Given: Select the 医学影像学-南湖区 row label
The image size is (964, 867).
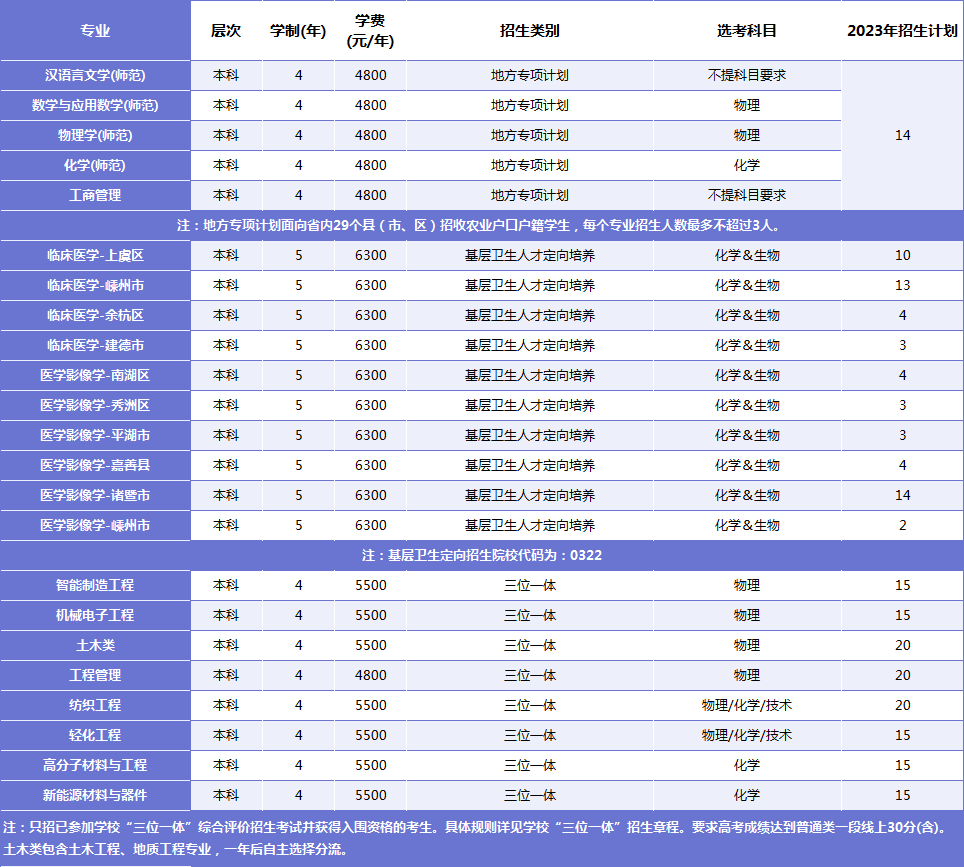Looking at the screenshot, I should tap(95, 375).
